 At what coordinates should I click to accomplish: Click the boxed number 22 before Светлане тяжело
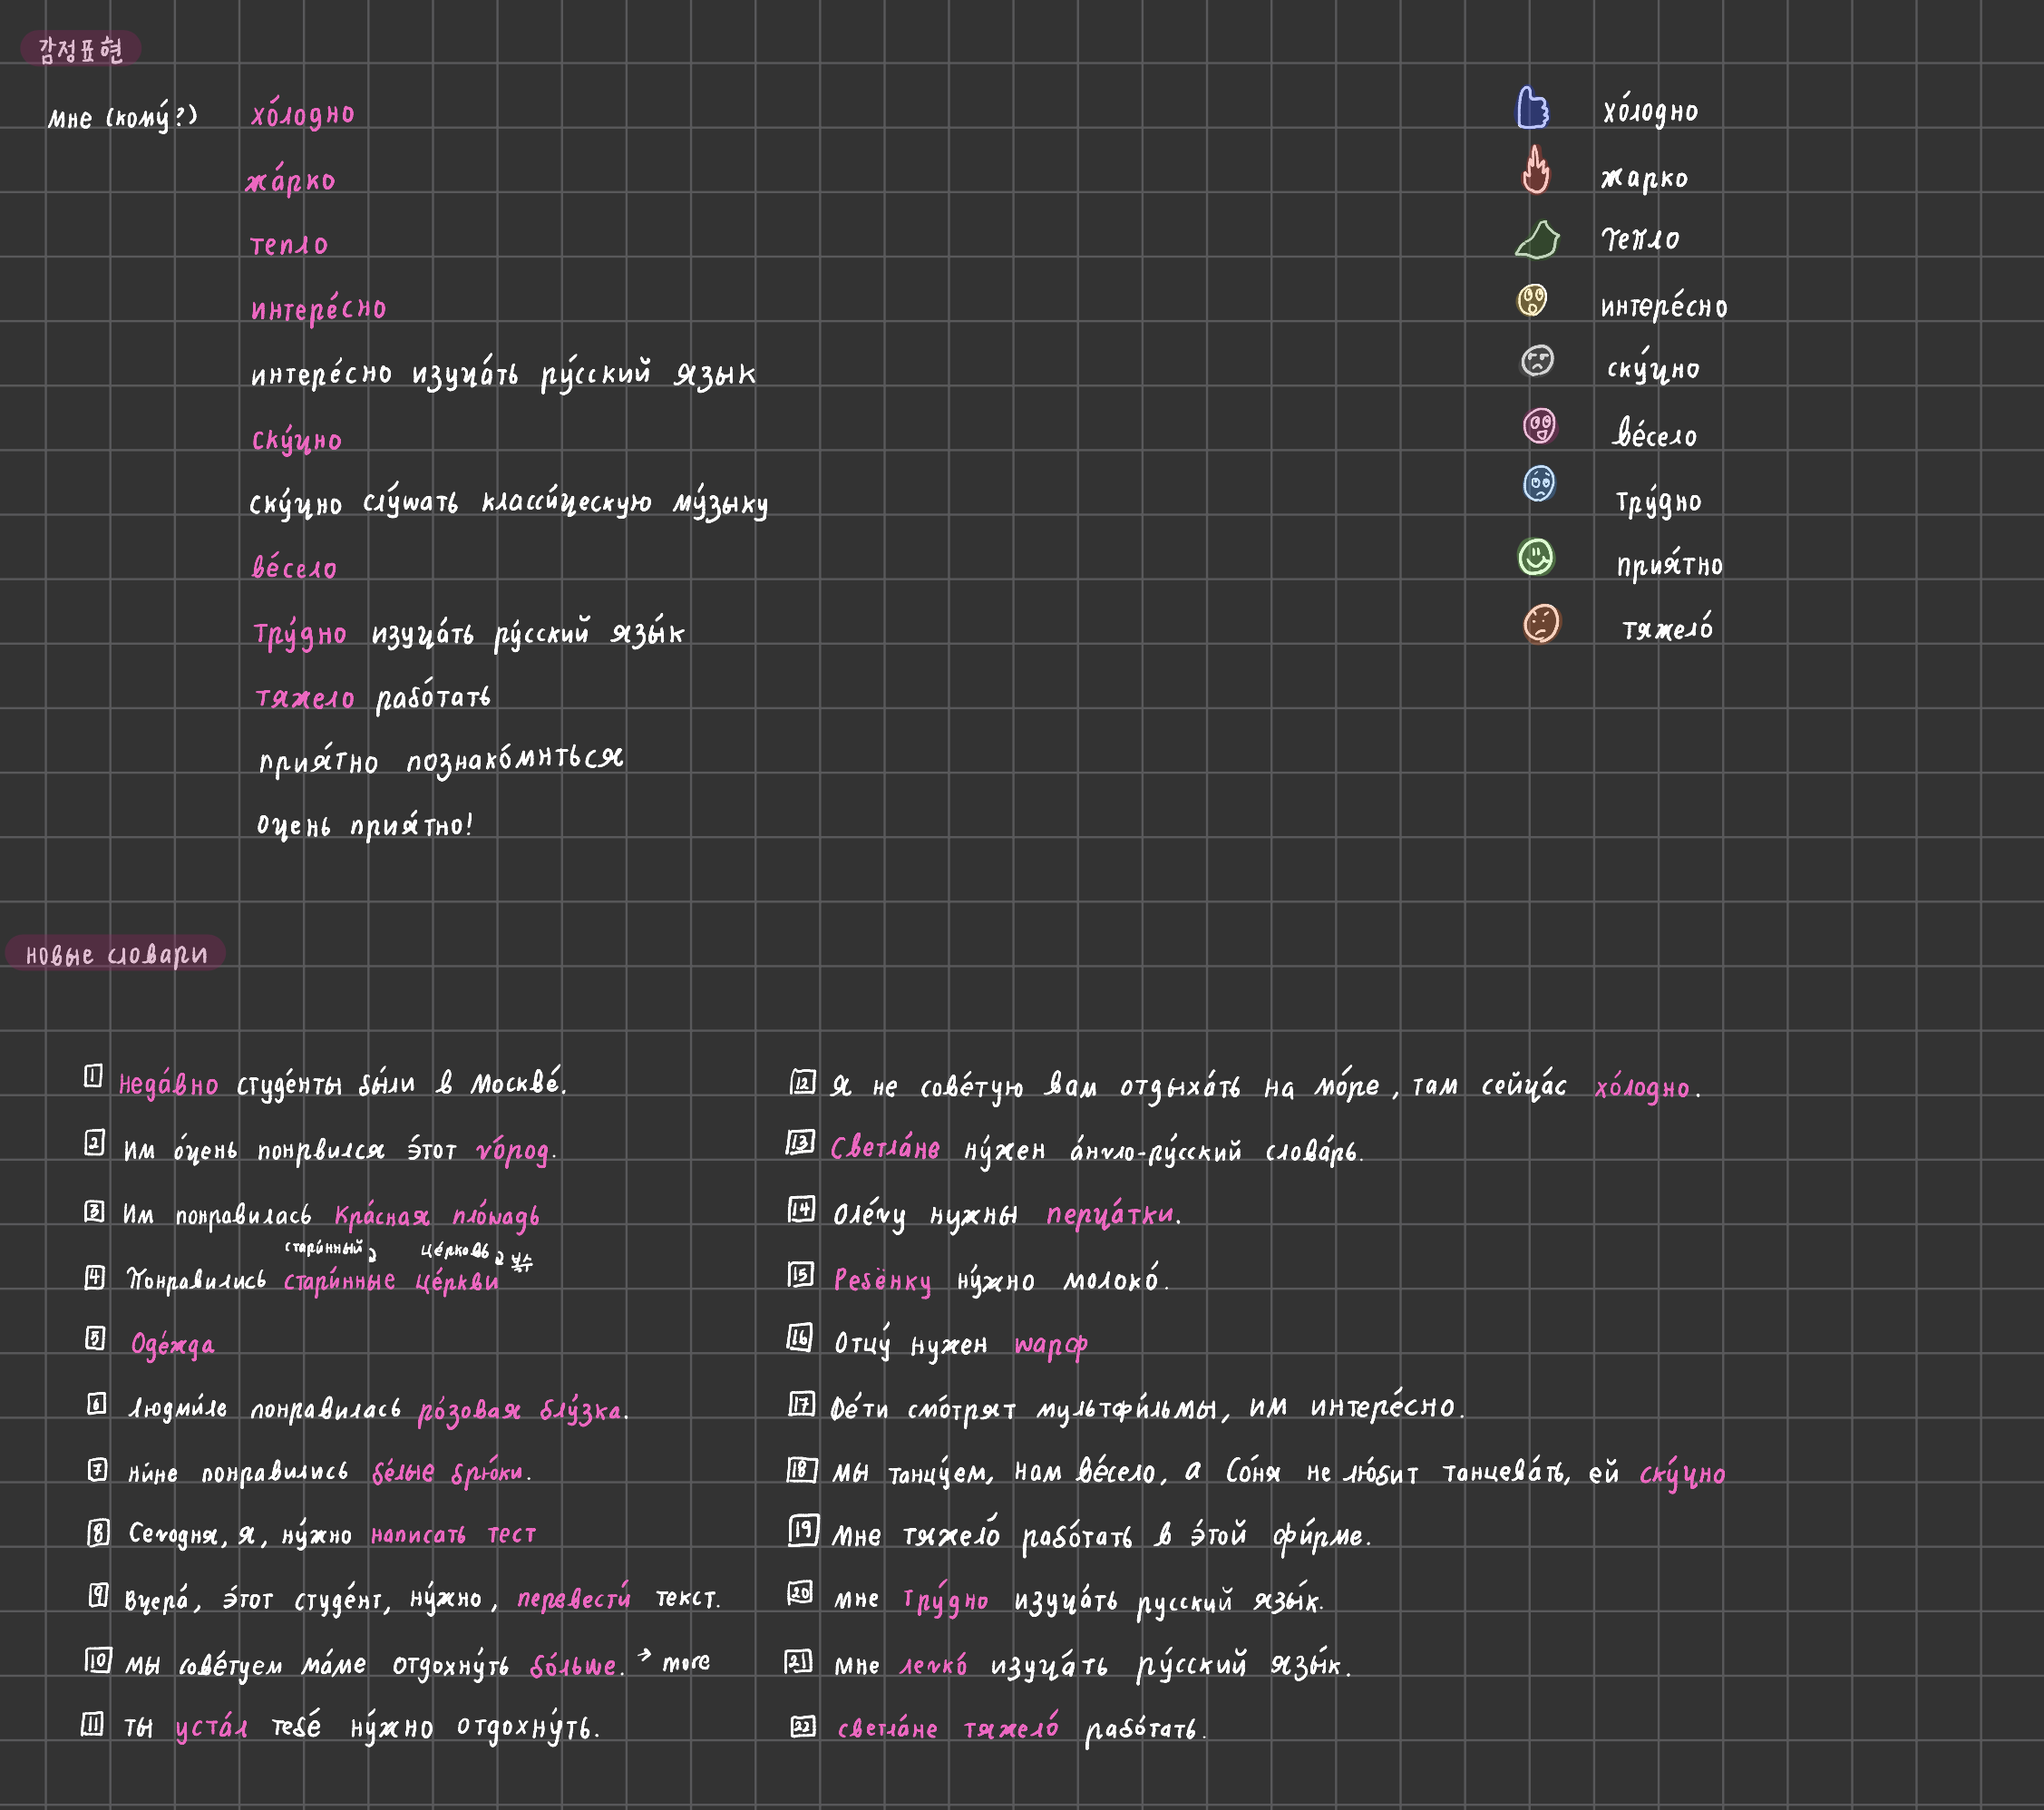(803, 1726)
